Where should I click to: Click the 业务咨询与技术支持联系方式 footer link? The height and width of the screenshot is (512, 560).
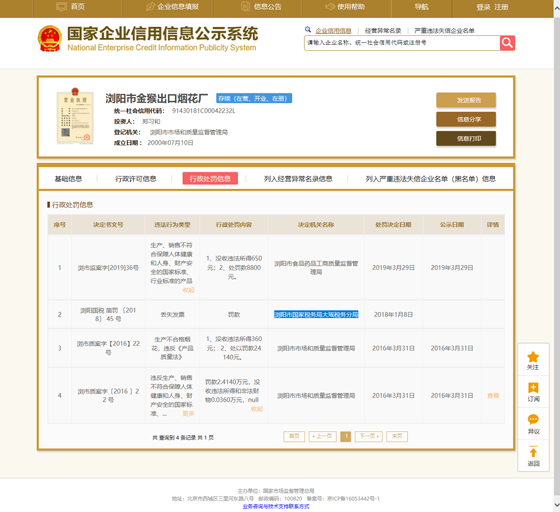(x=276, y=506)
